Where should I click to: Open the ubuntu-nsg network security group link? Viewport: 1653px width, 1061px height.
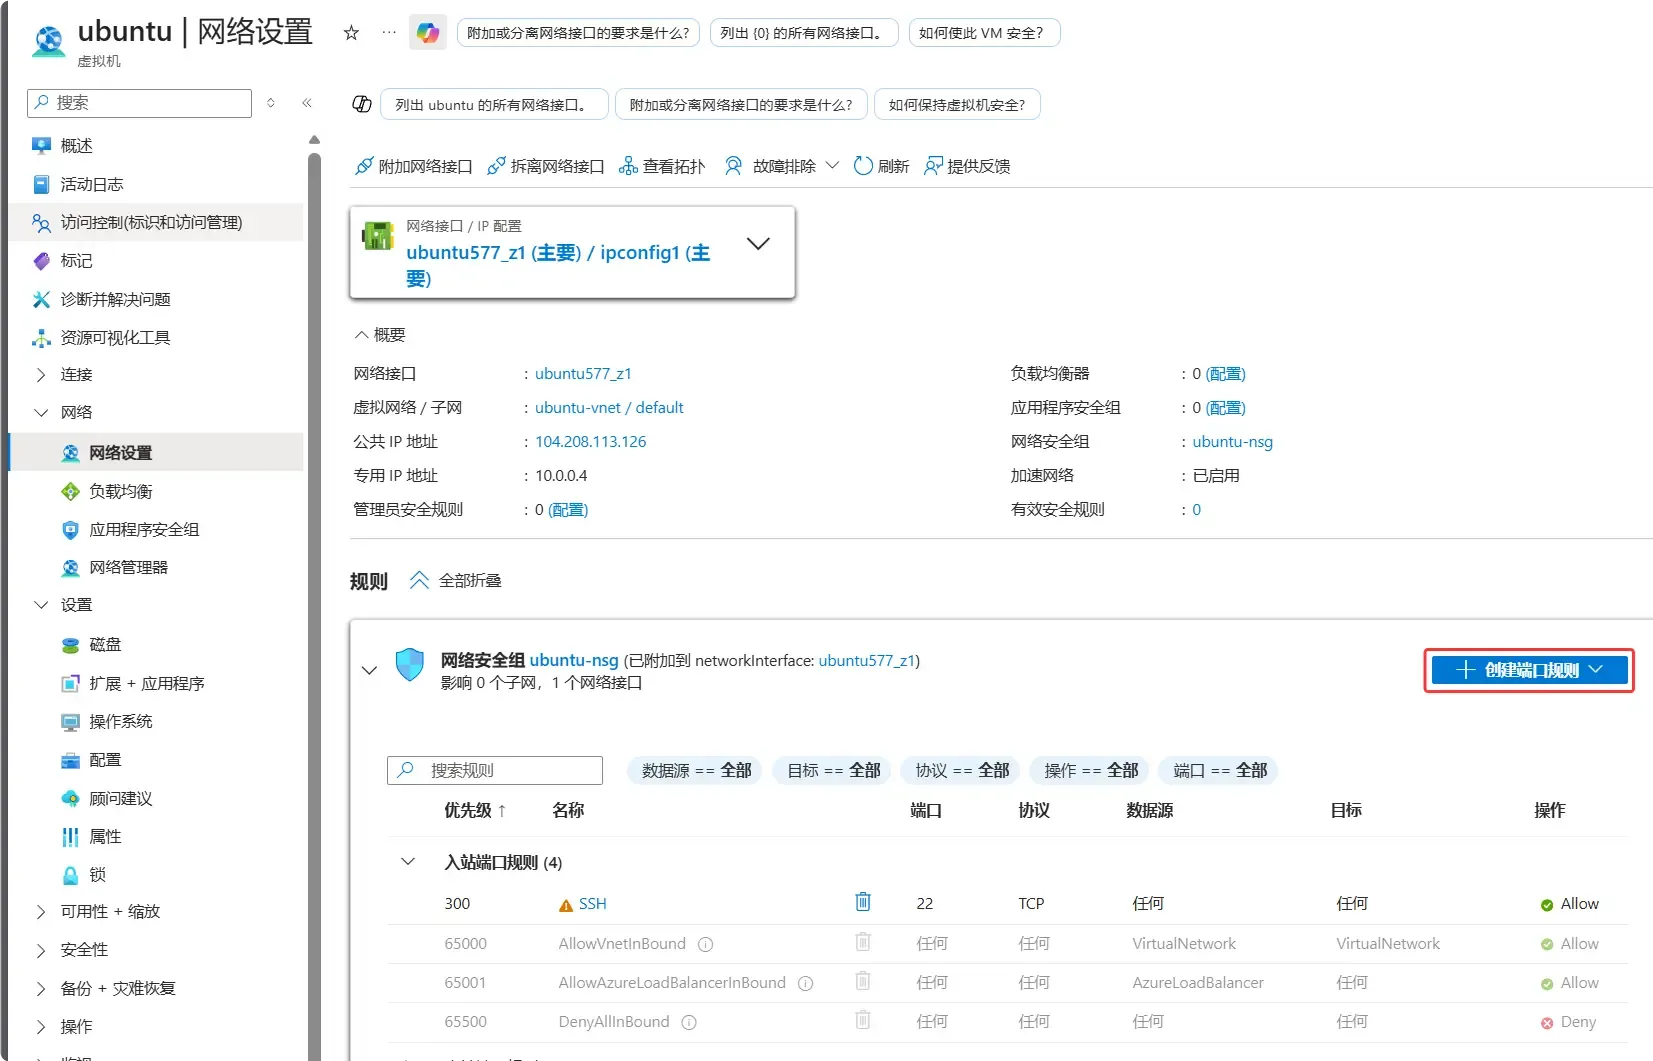click(1231, 441)
